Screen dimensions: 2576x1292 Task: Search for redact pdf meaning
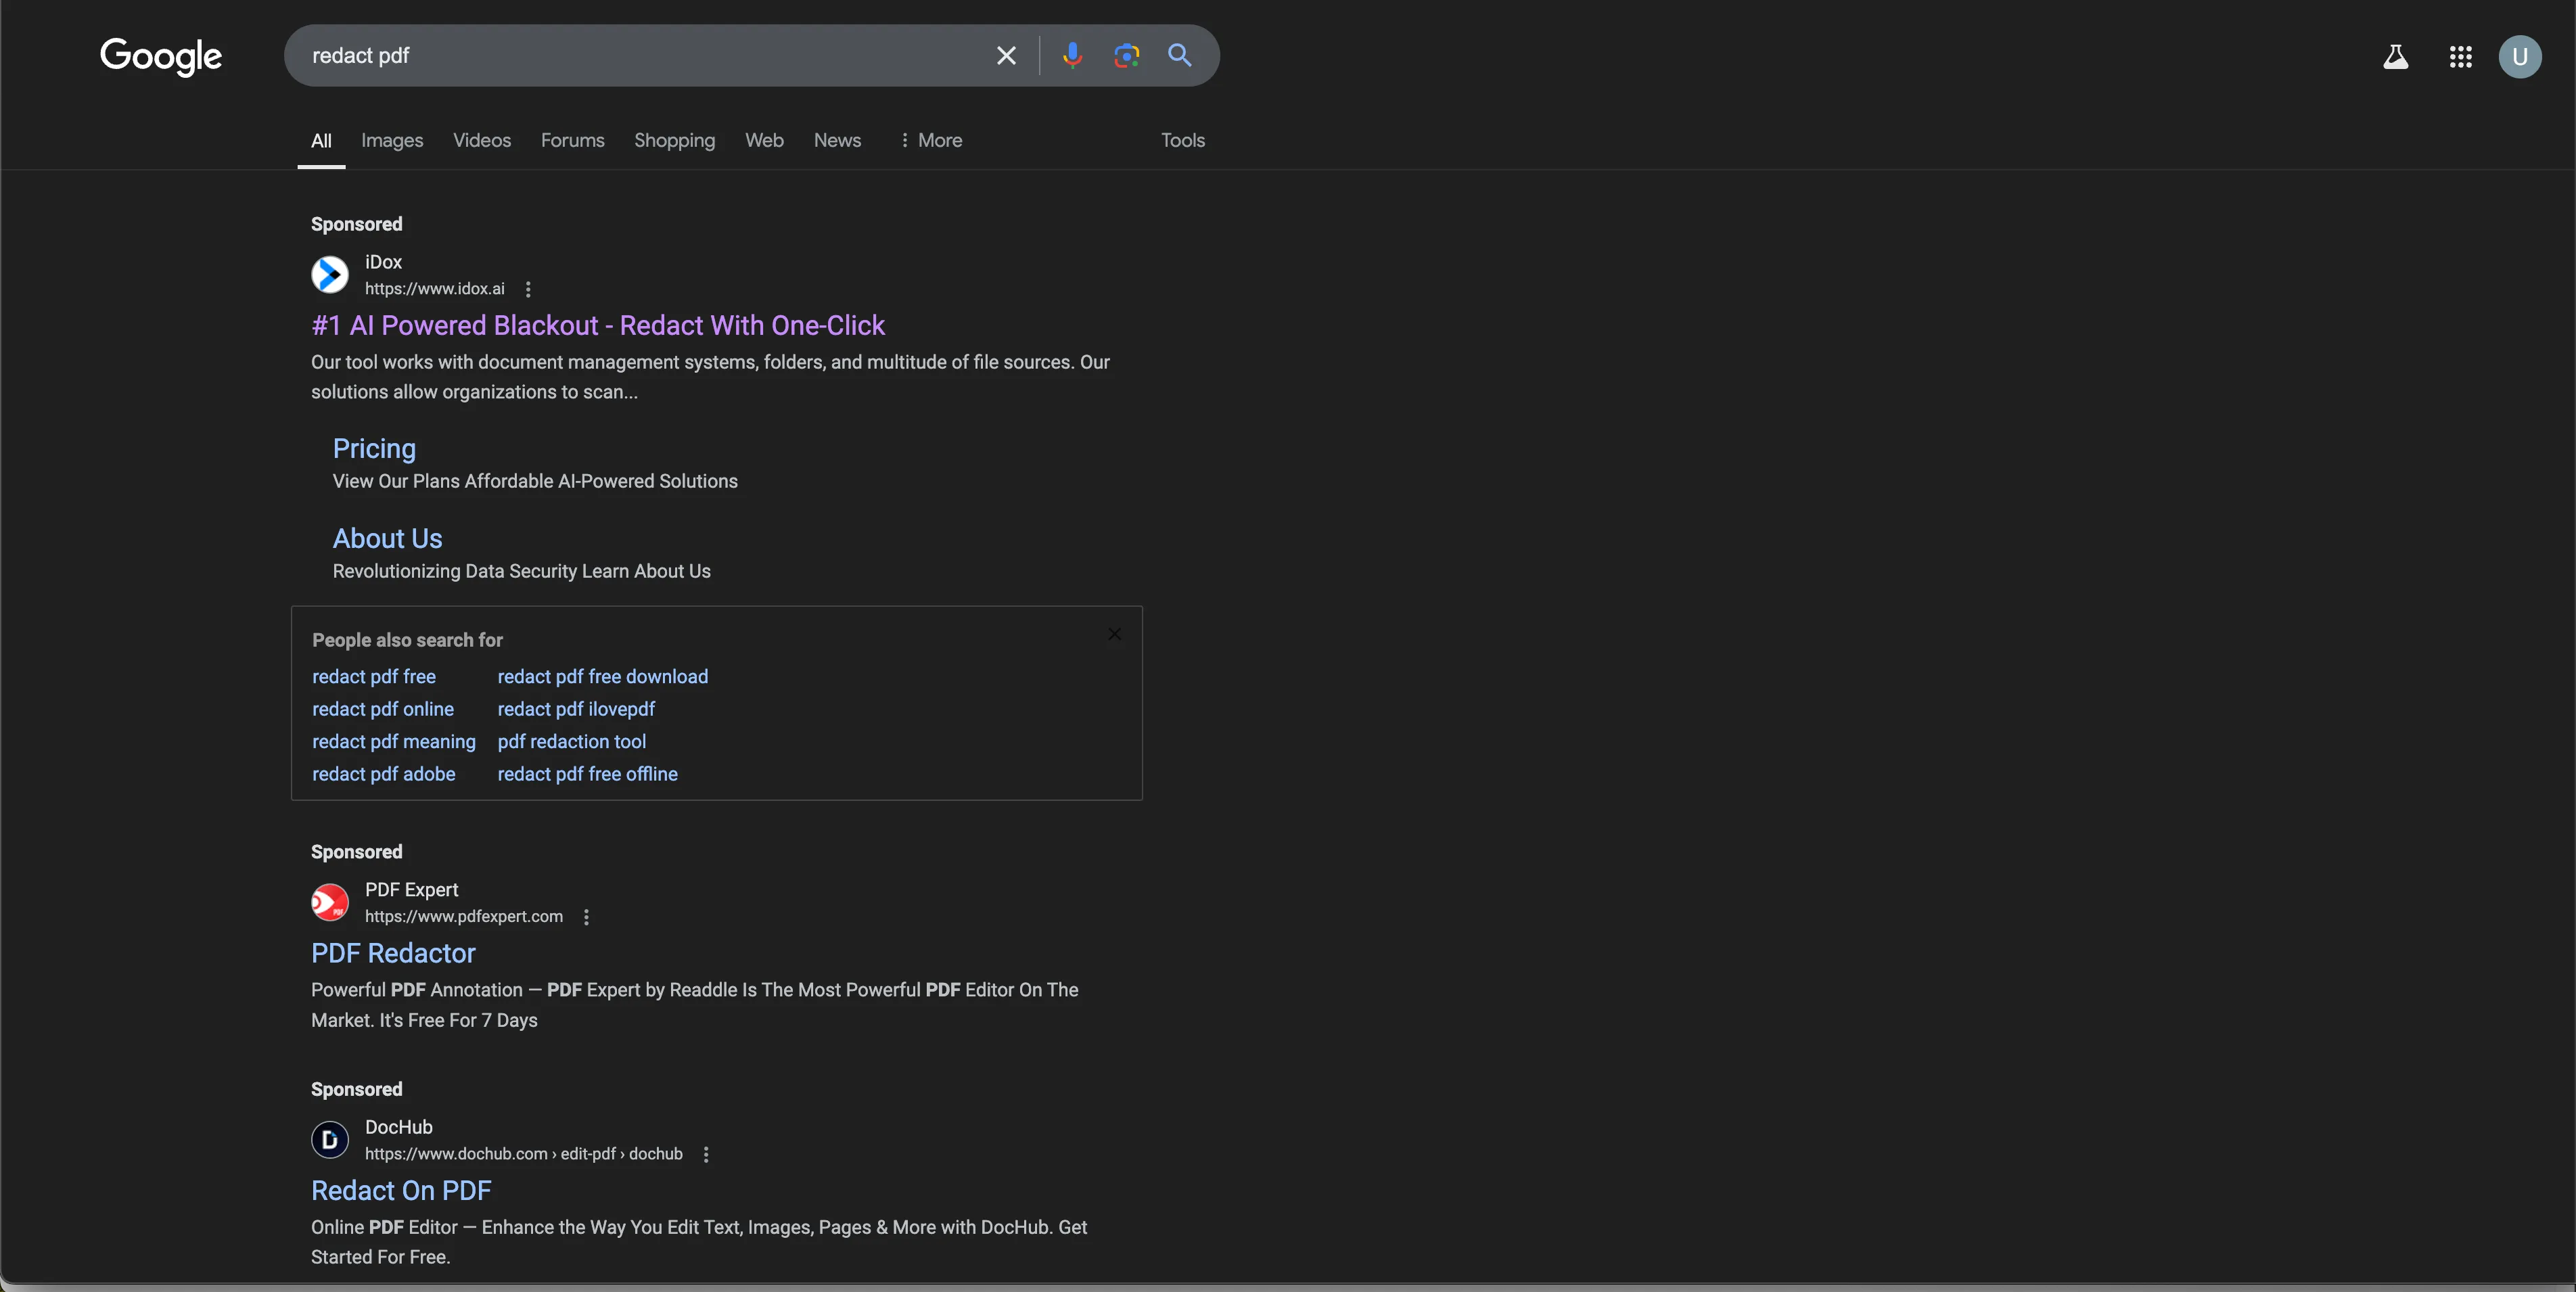point(394,742)
